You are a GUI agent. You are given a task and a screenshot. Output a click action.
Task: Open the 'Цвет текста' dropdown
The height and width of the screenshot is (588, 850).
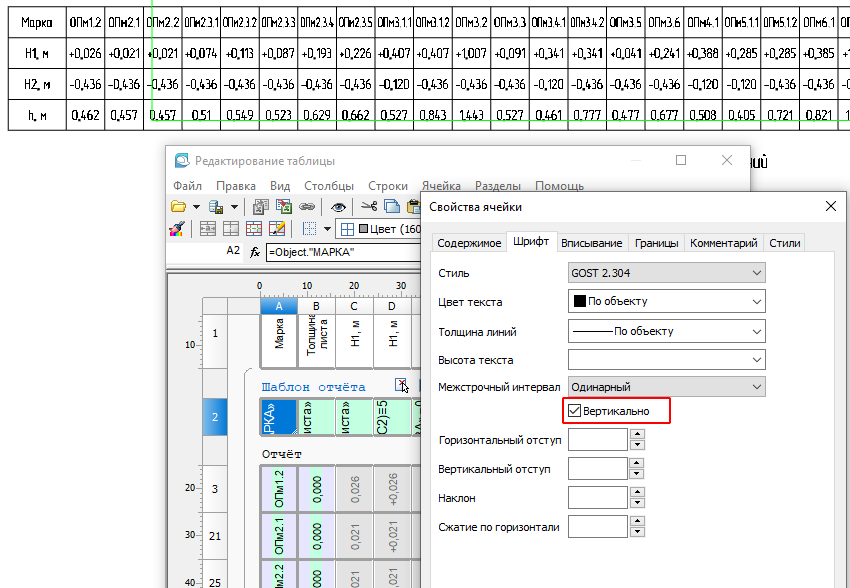(x=667, y=301)
